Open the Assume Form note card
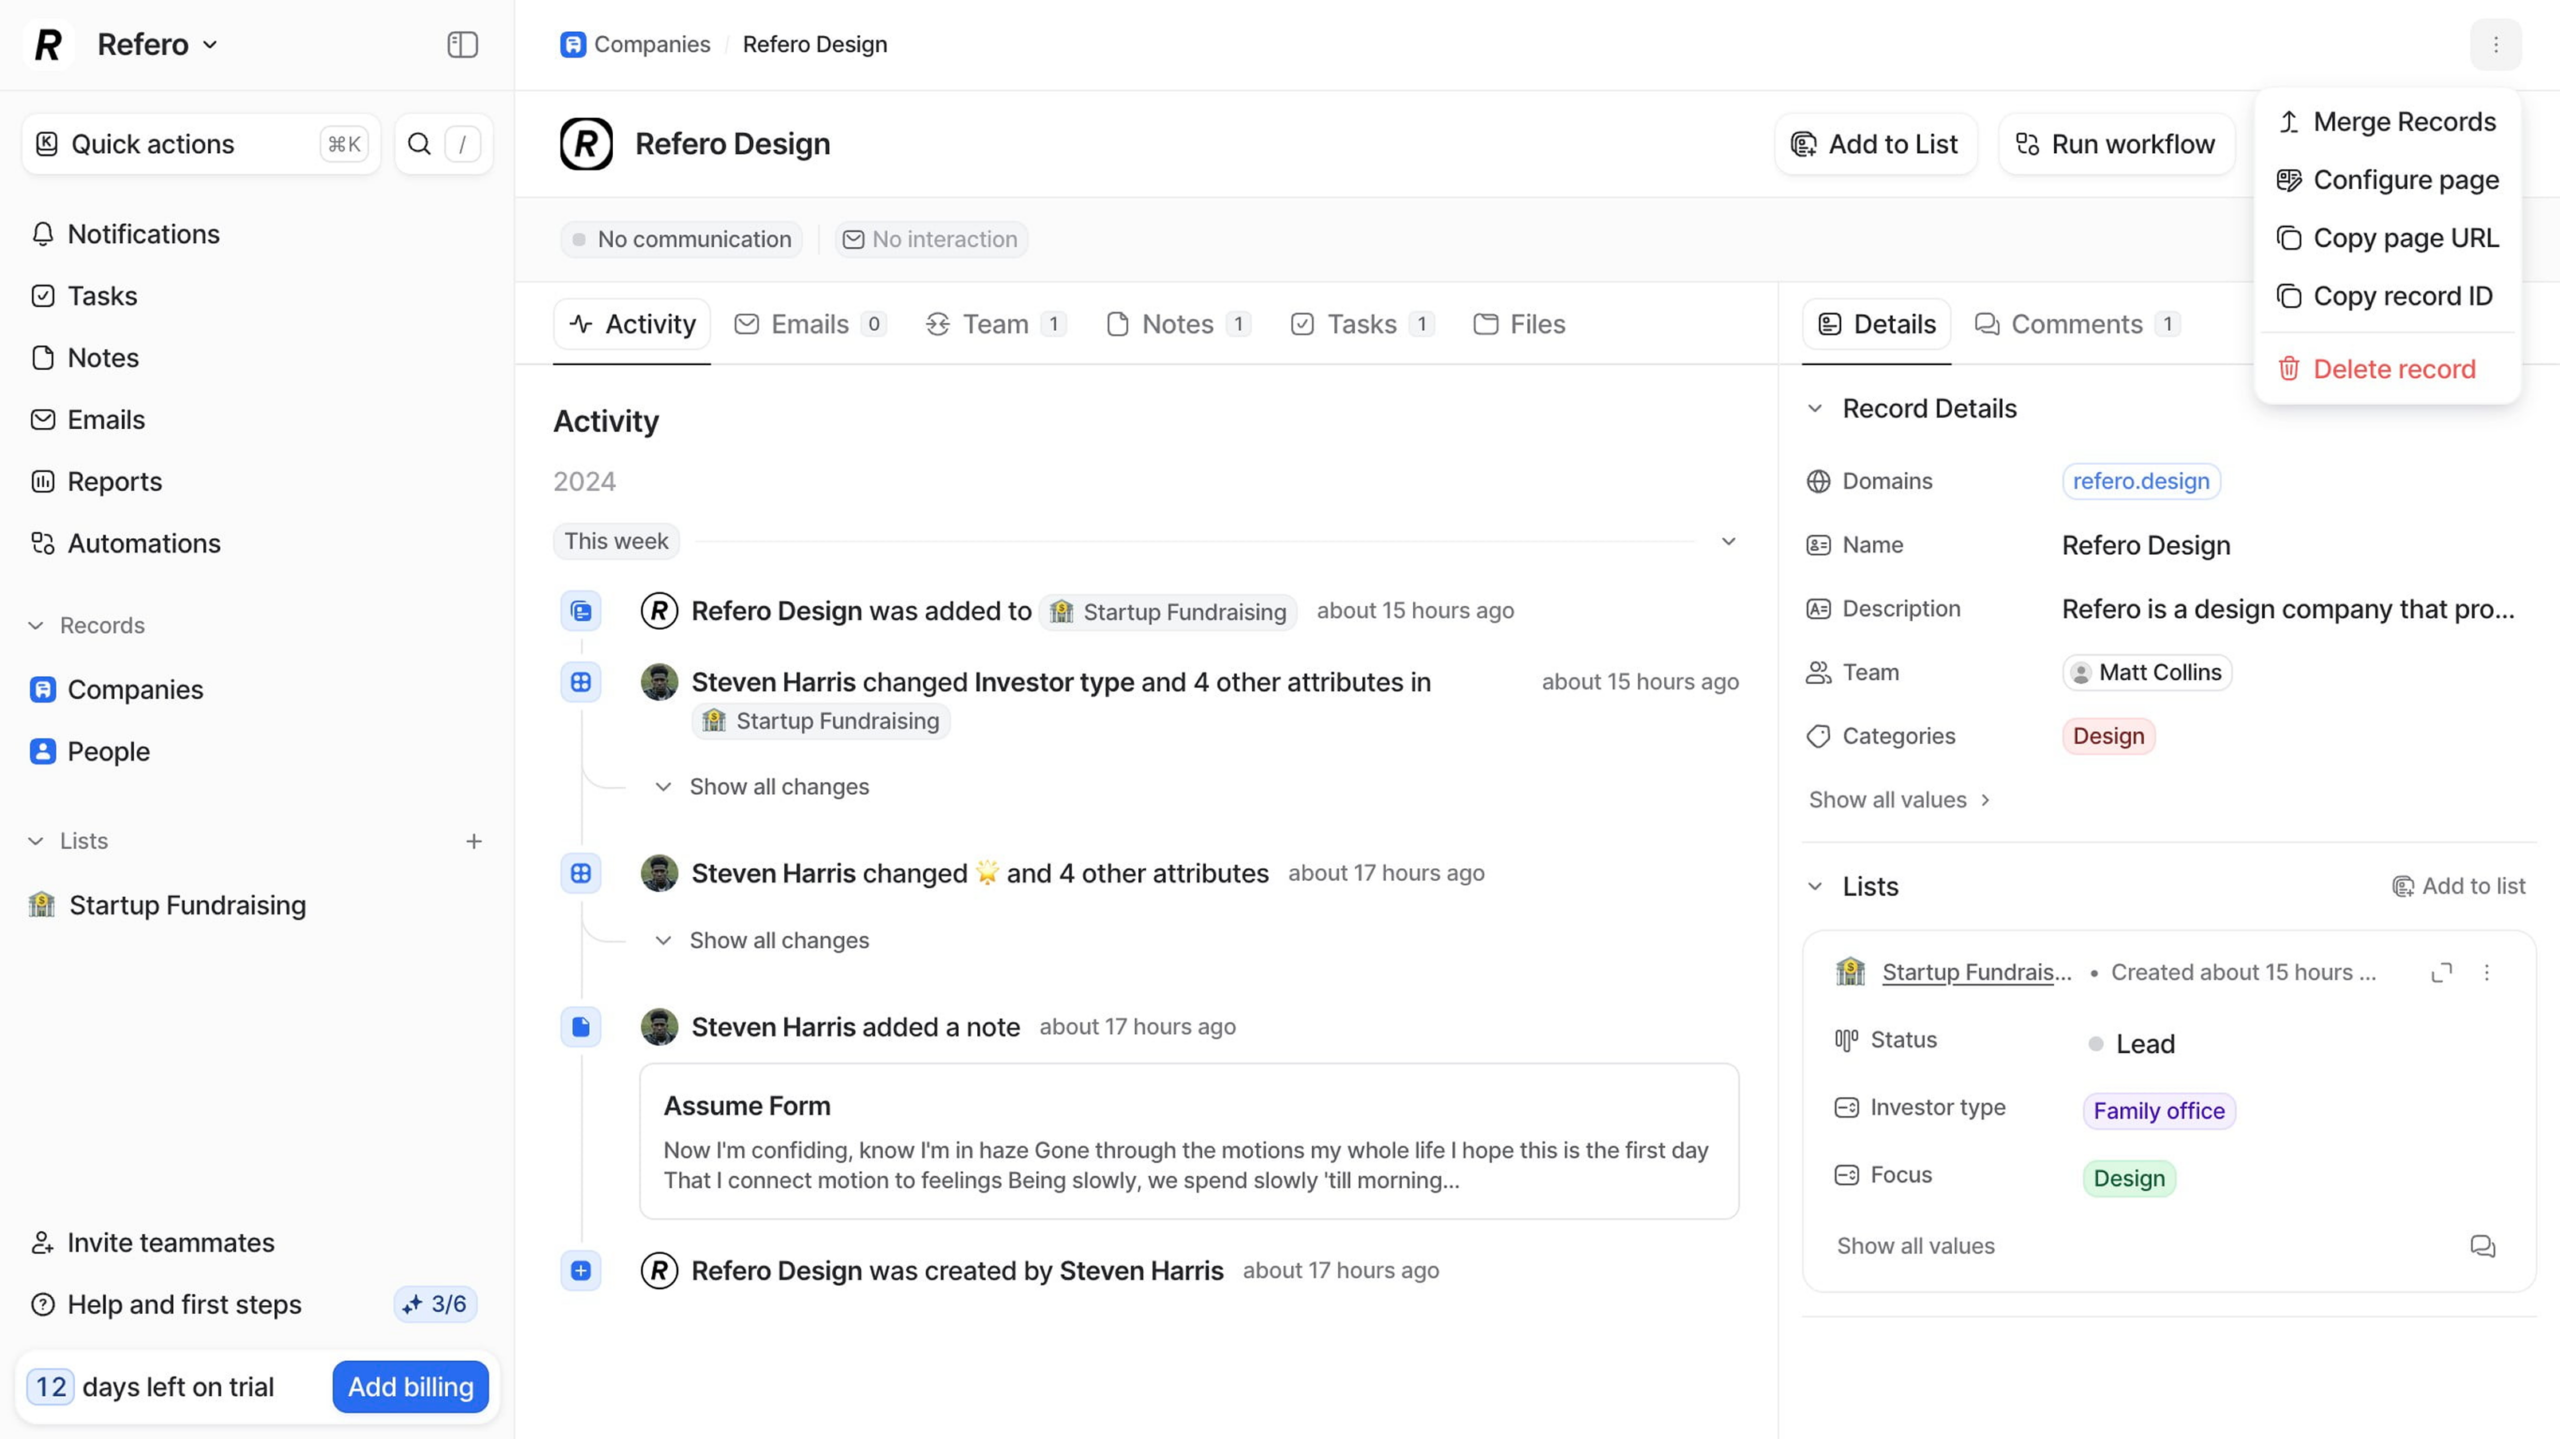The image size is (2560, 1439). (1188, 1141)
